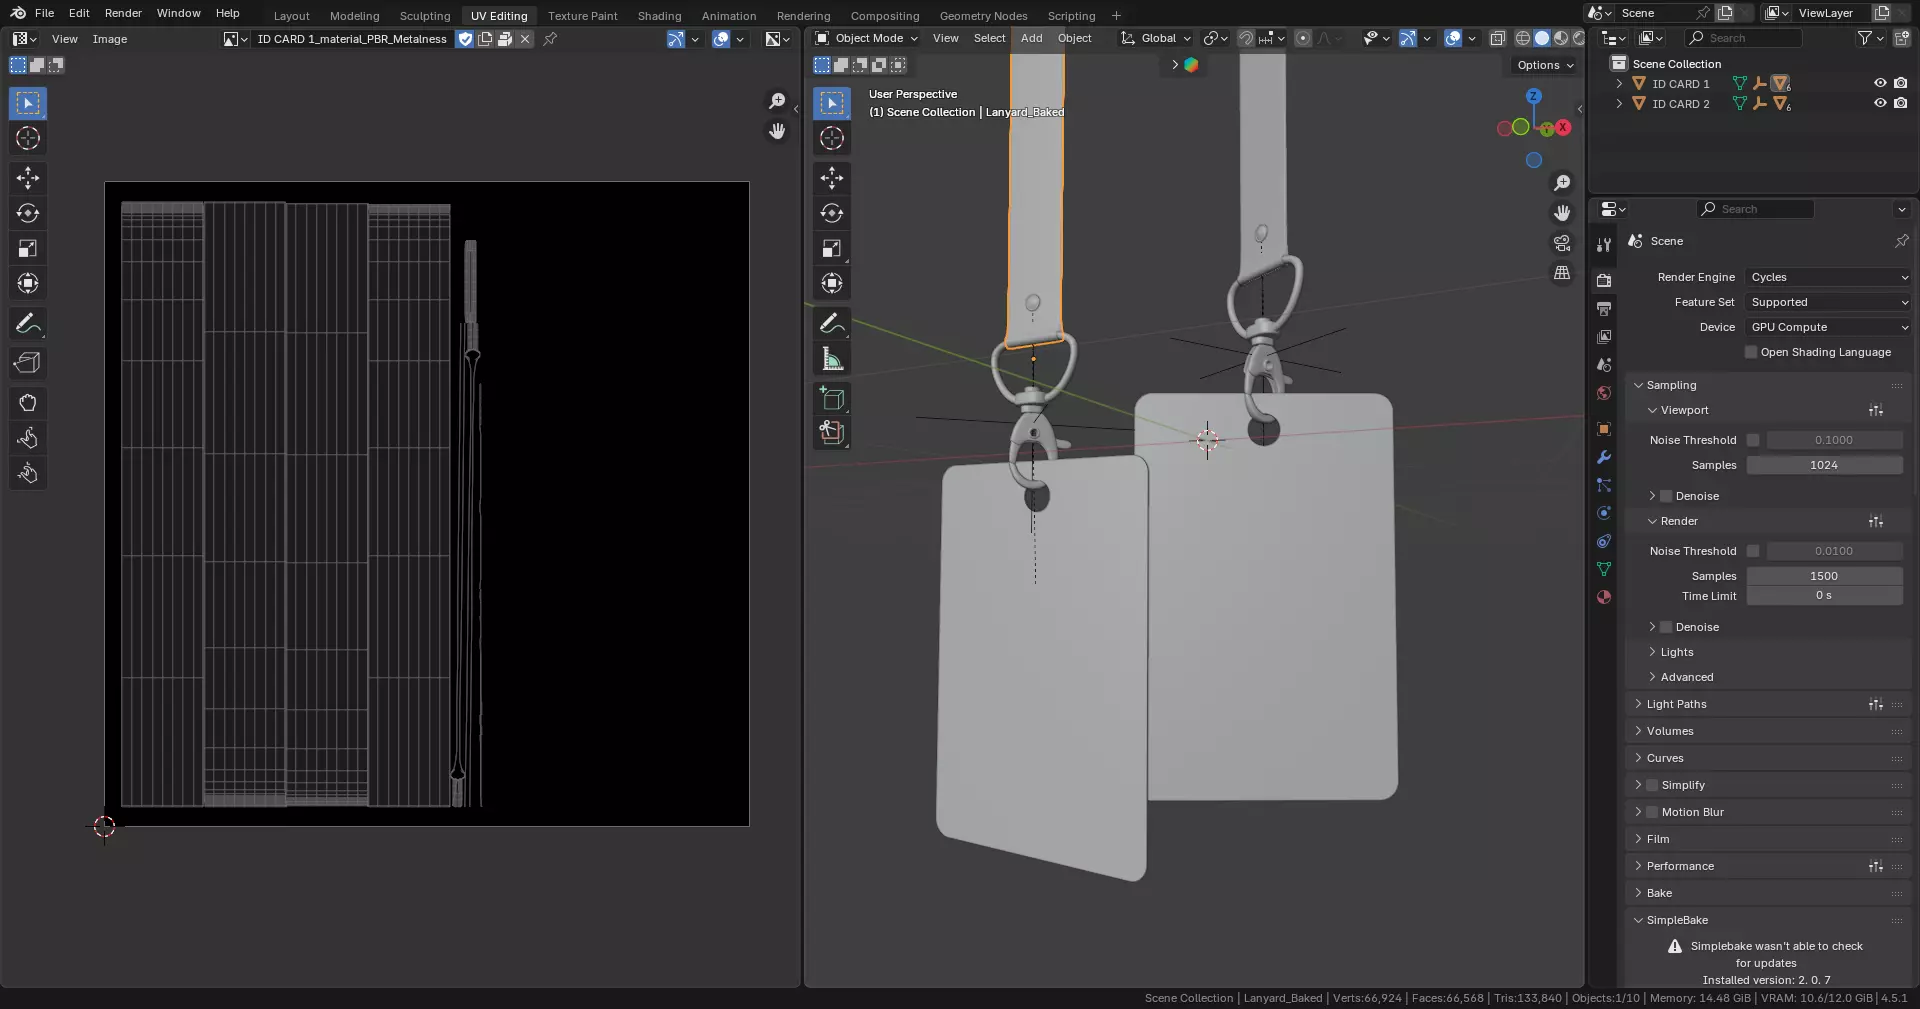Open the Global transform orientation dropdown
This screenshot has height=1009, width=1920.
[x=1156, y=38]
